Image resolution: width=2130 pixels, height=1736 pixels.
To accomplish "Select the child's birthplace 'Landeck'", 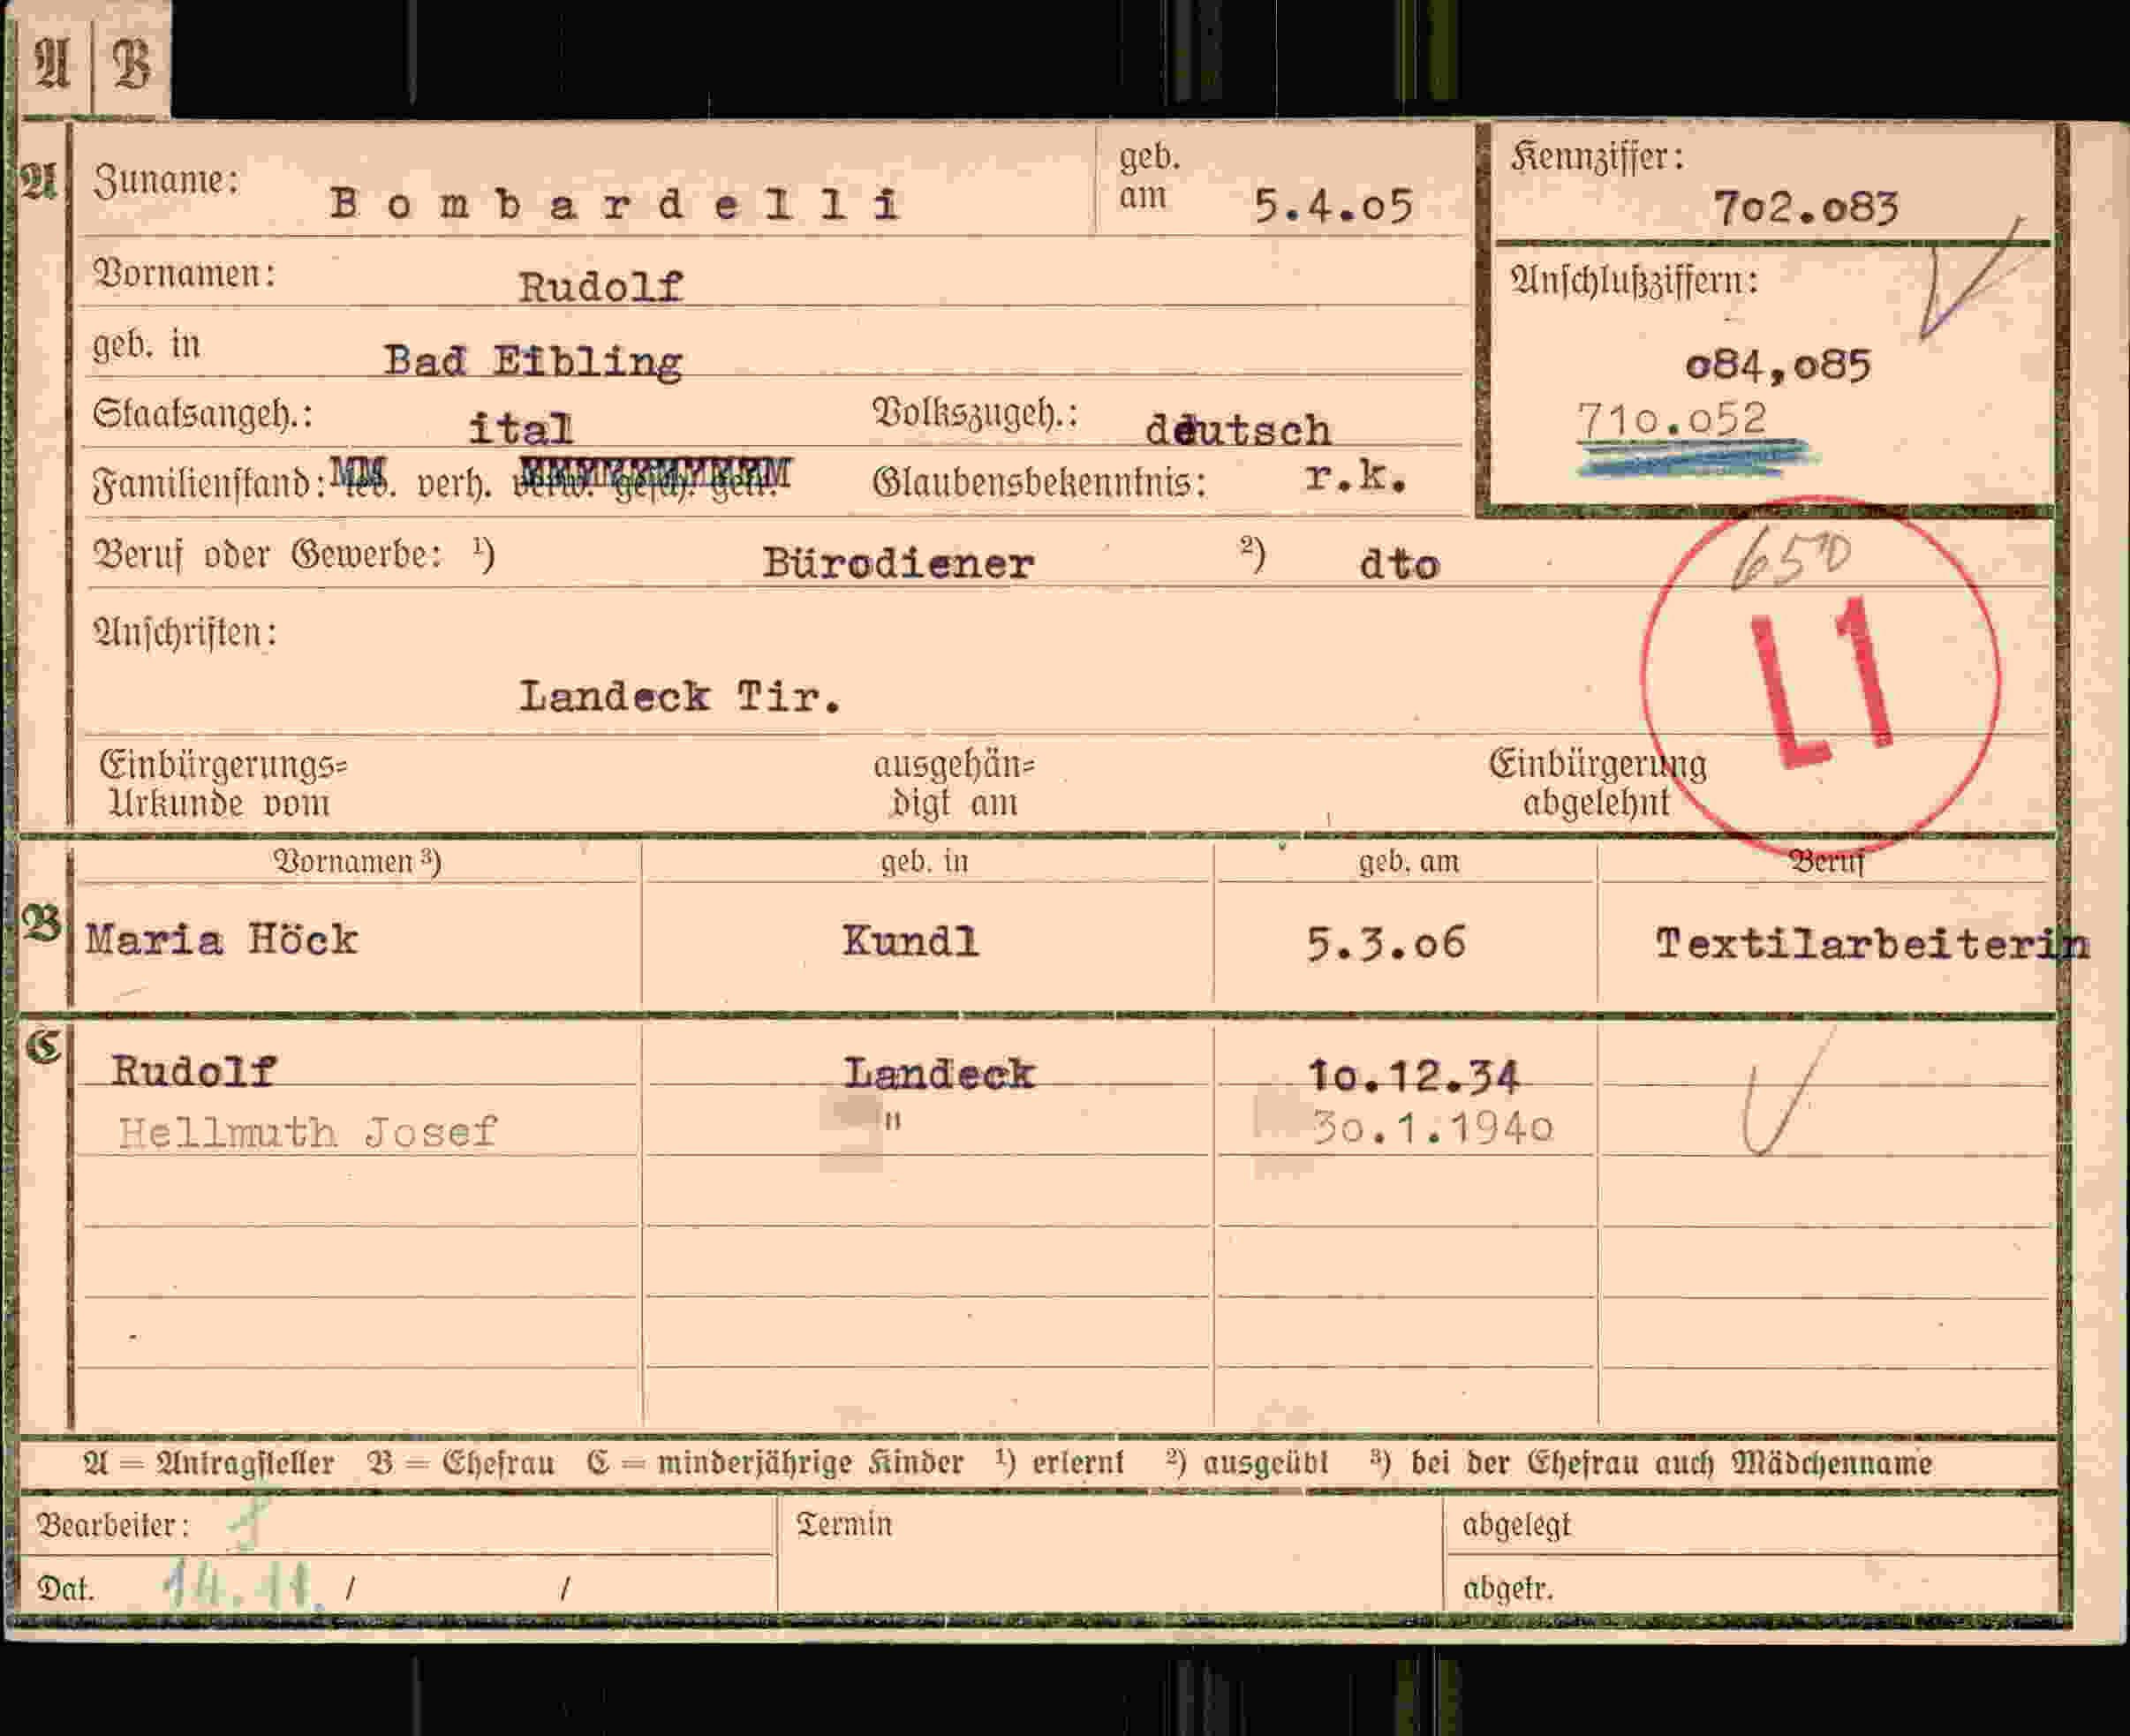I will [x=939, y=1074].
